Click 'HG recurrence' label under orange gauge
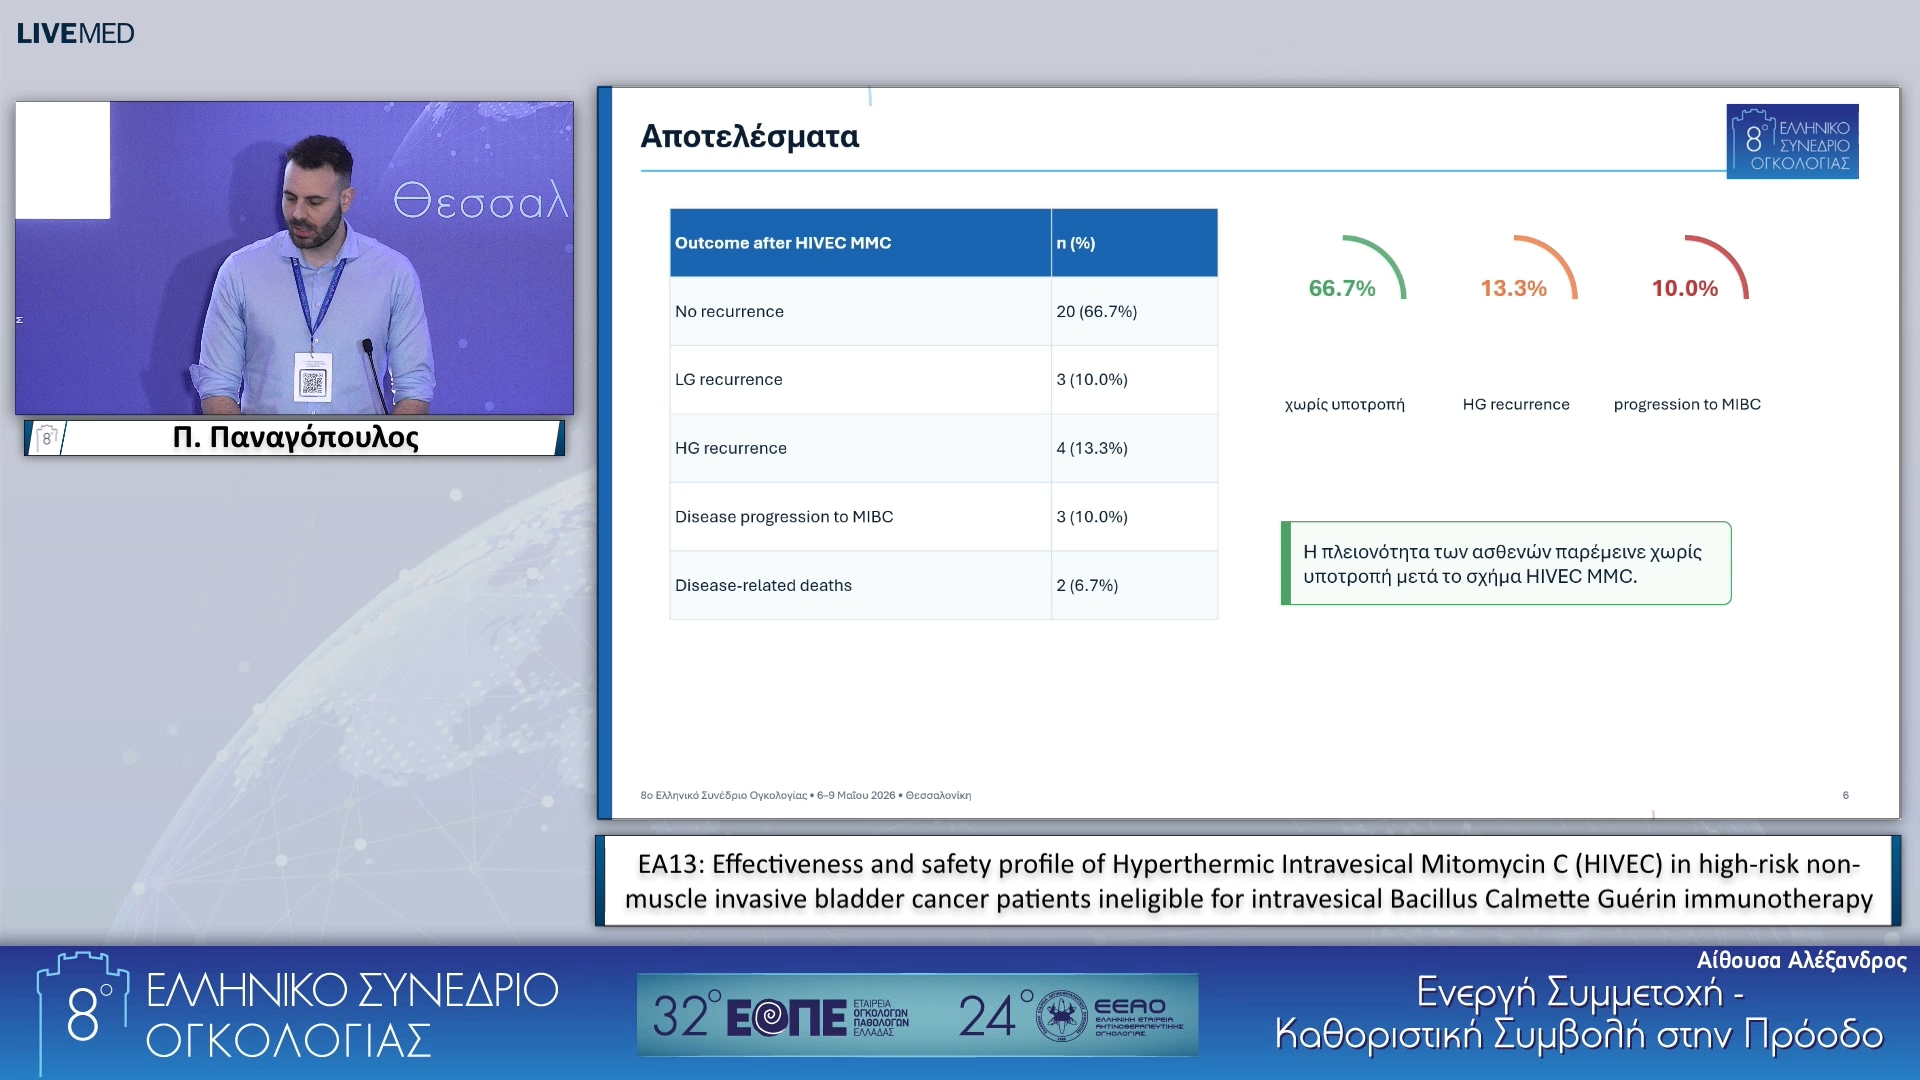The image size is (1920, 1080). tap(1516, 404)
